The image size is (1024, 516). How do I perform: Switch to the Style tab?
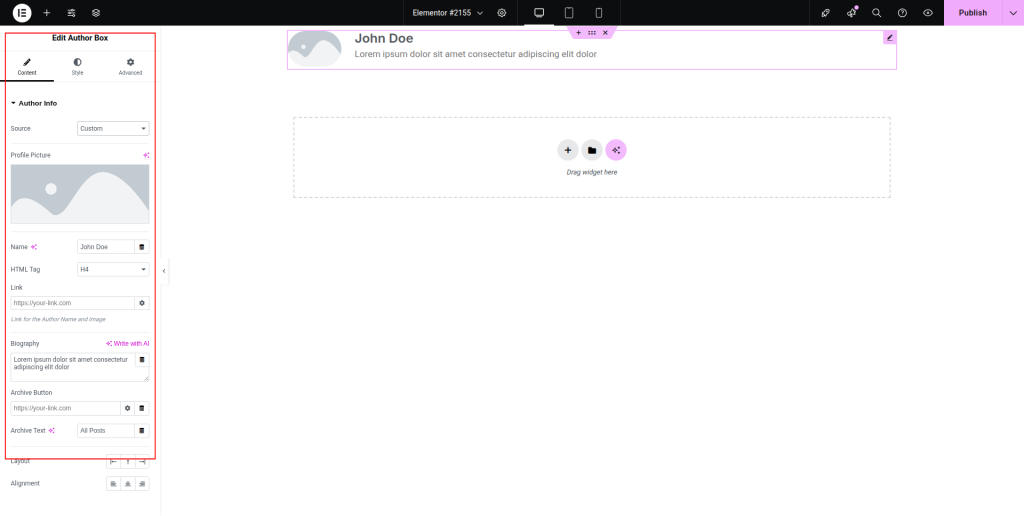78,67
